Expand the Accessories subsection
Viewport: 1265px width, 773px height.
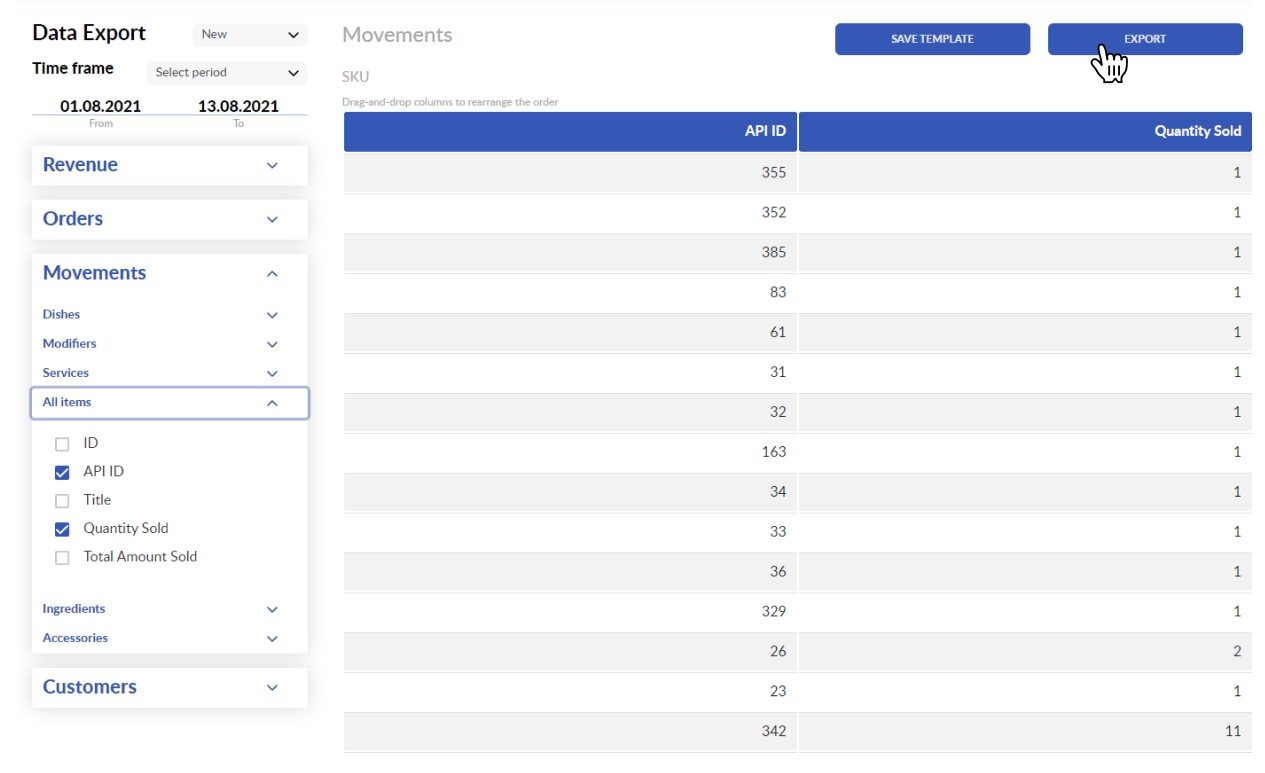tap(170, 637)
